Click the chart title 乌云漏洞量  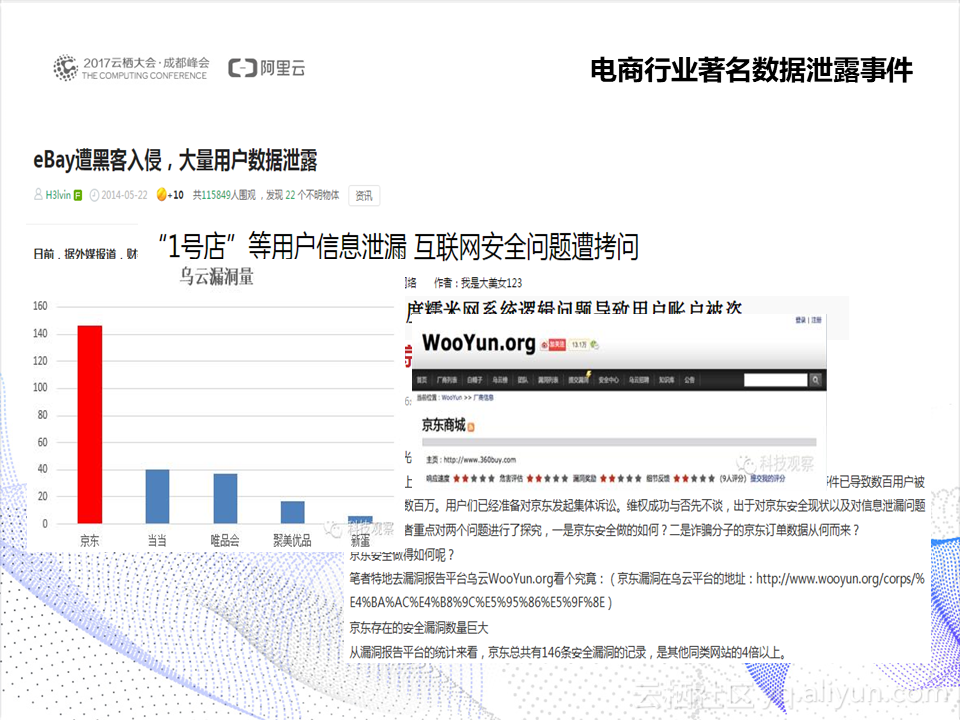(x=216, y=277)
